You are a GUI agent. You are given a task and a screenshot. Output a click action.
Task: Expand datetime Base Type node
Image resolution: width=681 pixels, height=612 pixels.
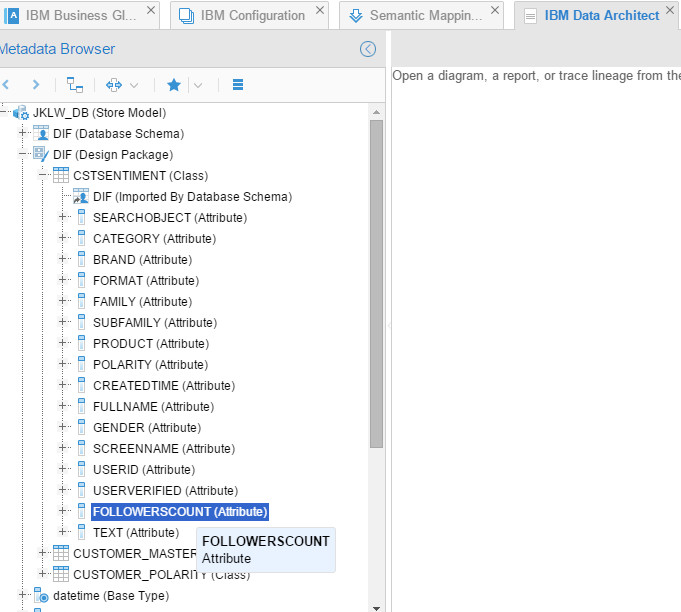[x=22, y=595]
